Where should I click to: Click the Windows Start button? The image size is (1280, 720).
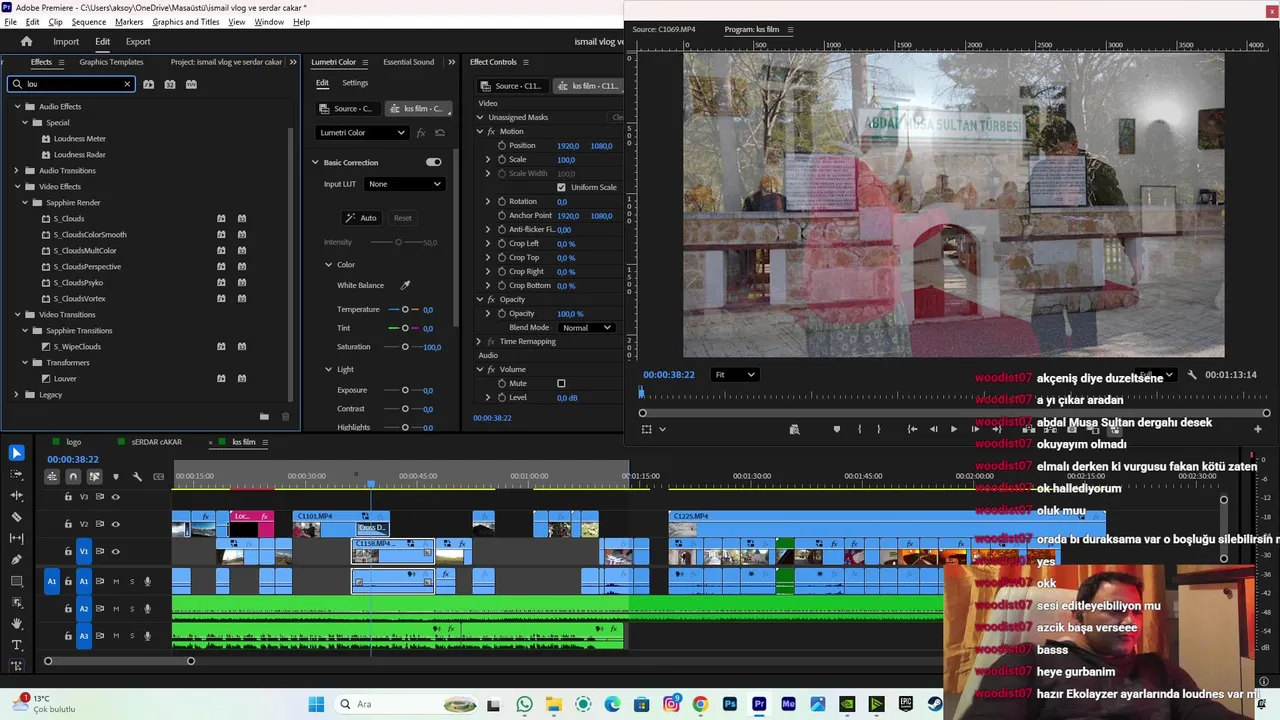[x=316, y=704]
